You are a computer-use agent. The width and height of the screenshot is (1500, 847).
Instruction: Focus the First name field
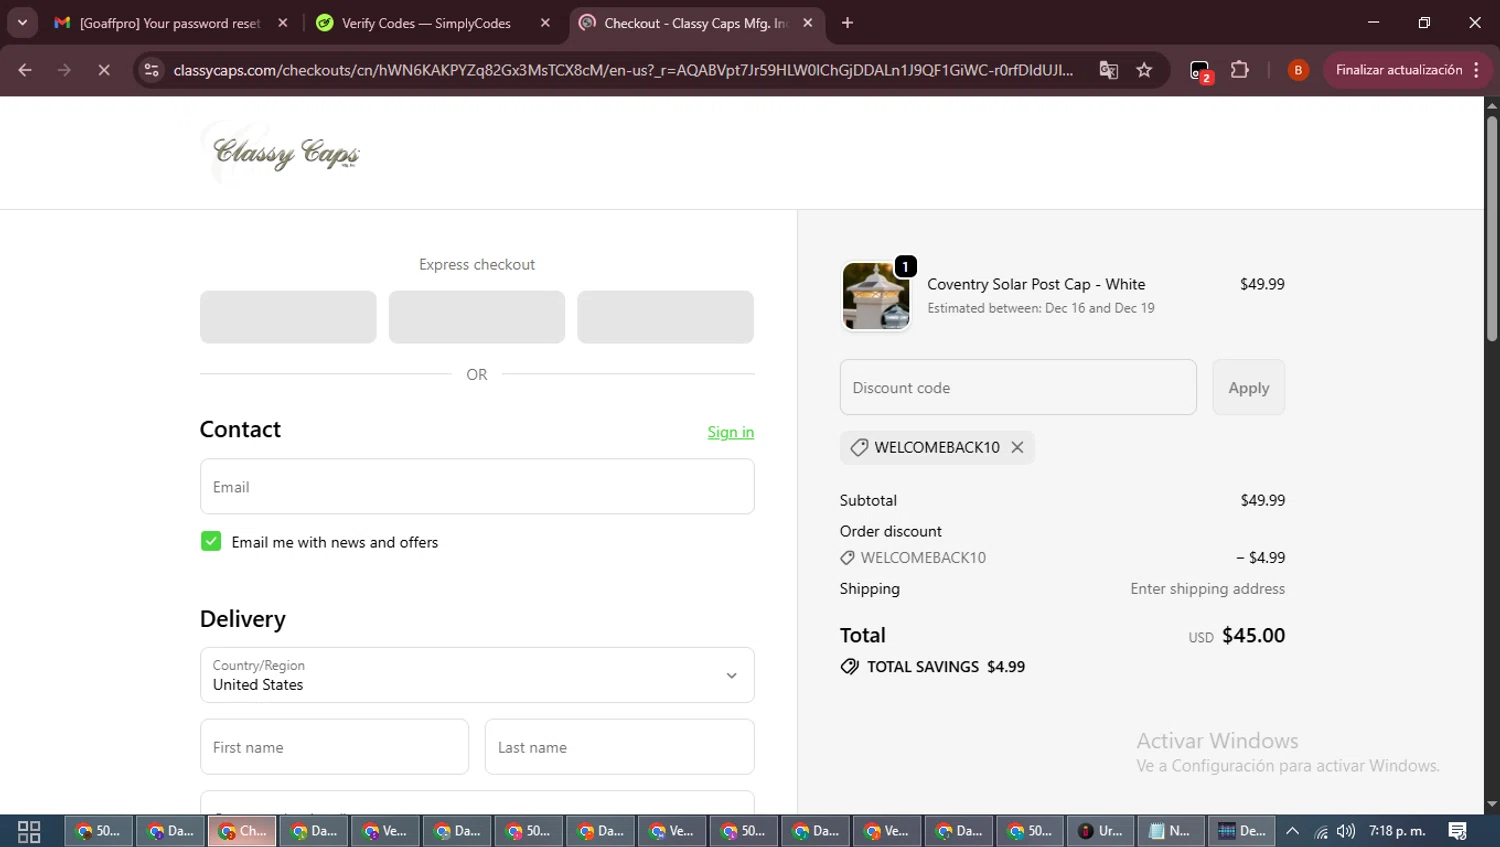pos(334,747)
